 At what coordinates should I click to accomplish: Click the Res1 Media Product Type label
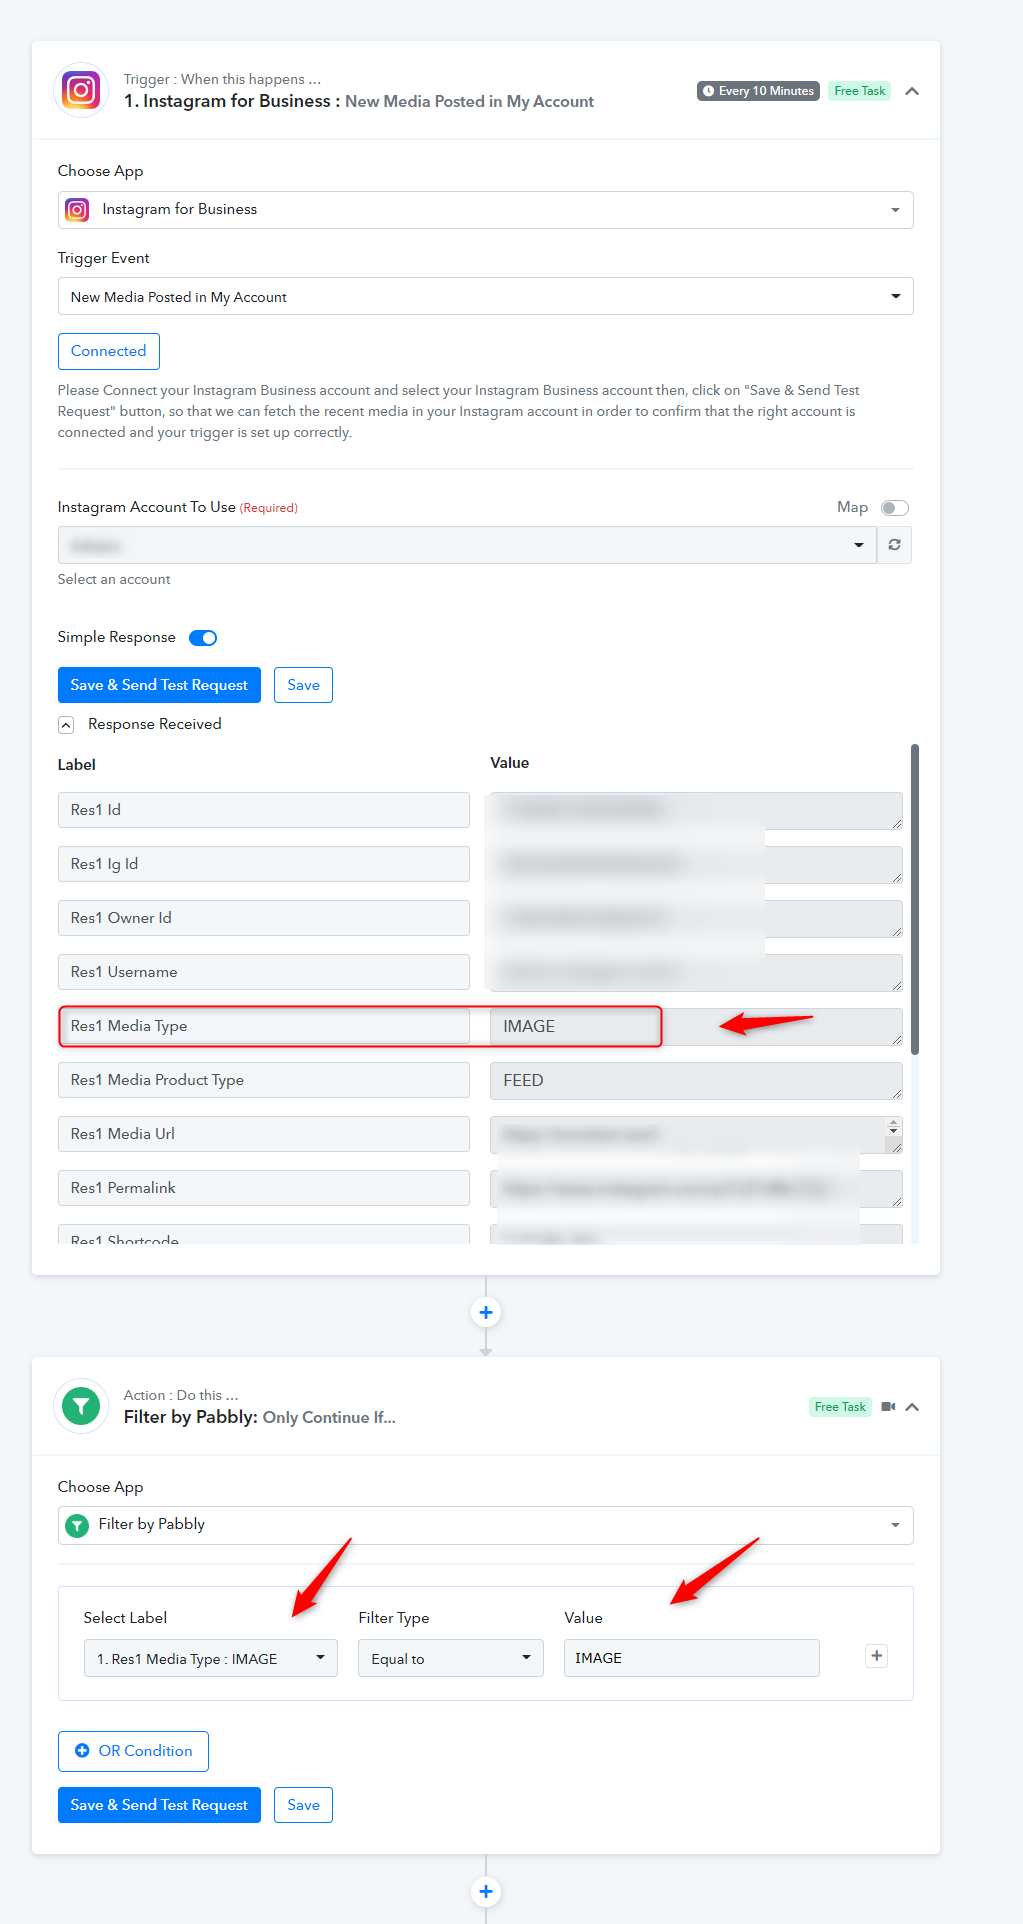pos(264,1080)
